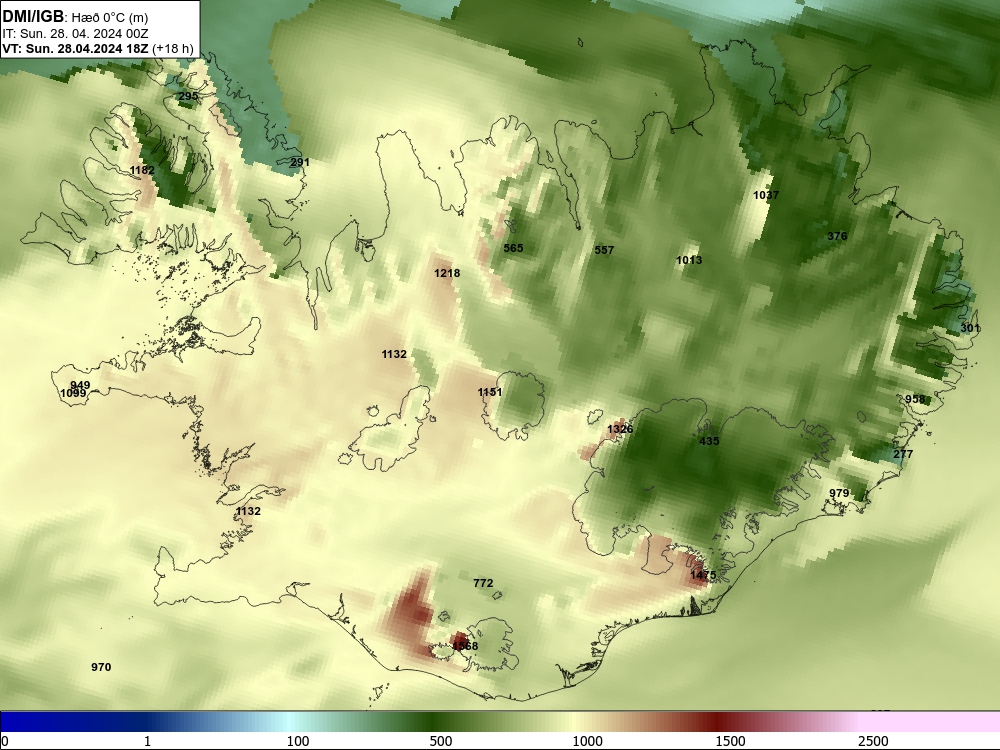This screenshot has width=1000, height=750.
Task: Click the 557 value label on the map
Action: (604, 250)
